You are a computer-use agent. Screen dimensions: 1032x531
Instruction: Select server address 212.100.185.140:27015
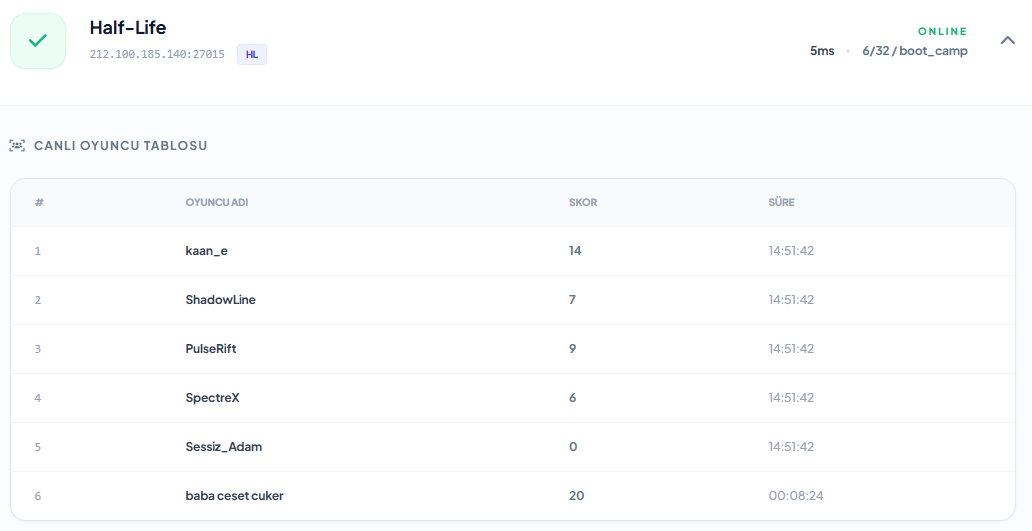coord(157,54)
